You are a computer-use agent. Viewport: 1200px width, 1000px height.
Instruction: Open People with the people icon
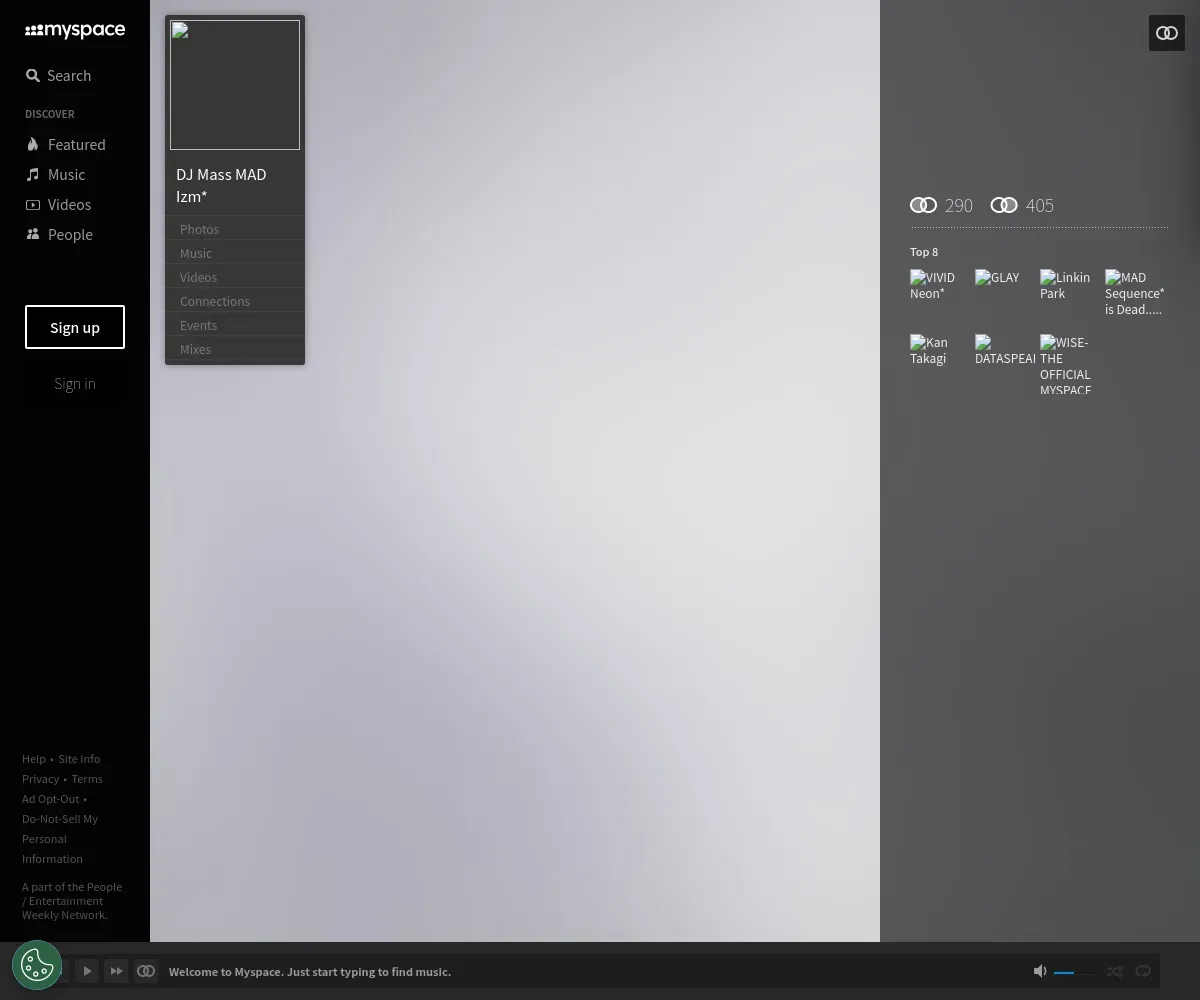59,234
